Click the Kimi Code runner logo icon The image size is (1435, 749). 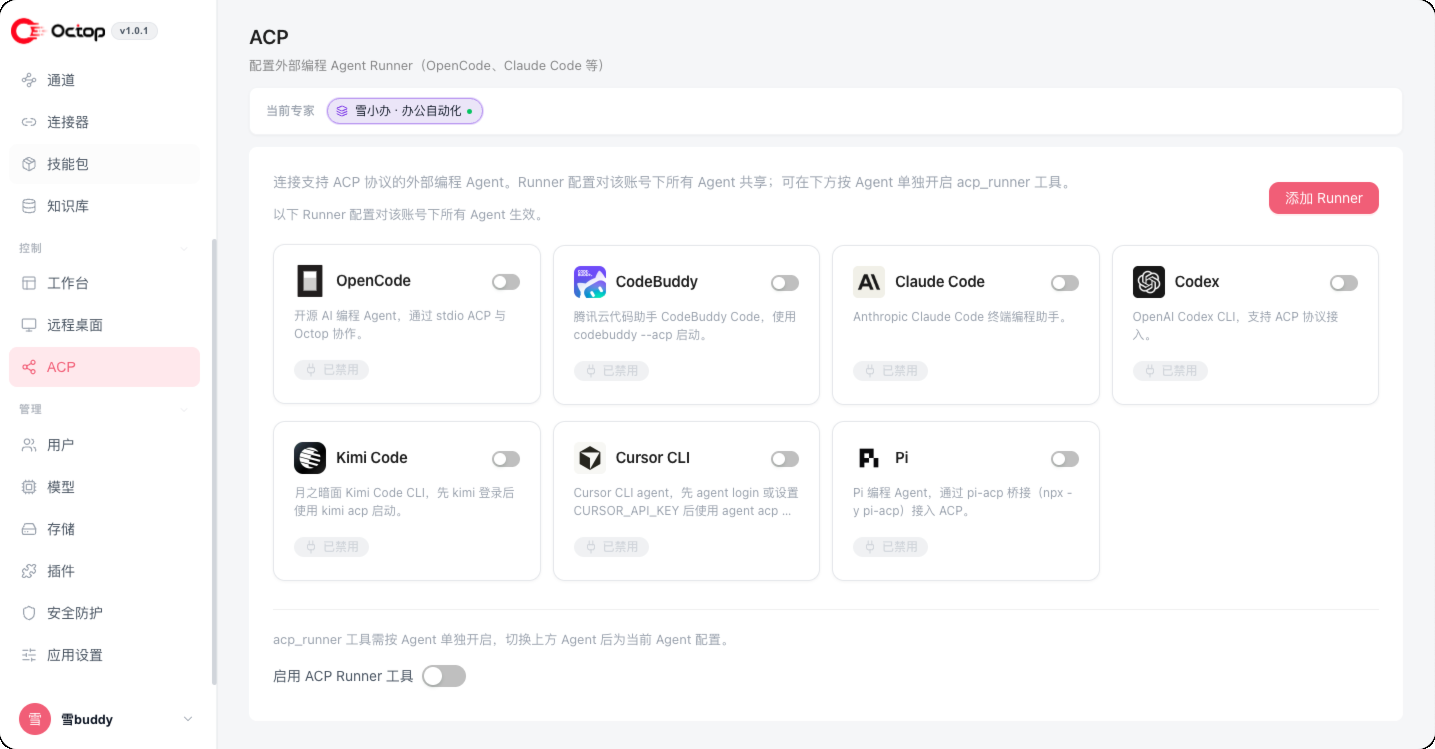coord(310,458)
